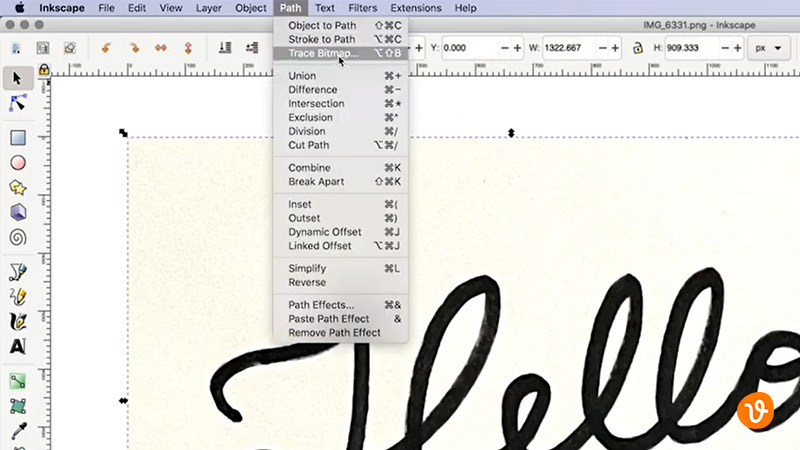Activate the Text tool
The width and height of the screenshot is (800, 450).
(x=18, y=346)
